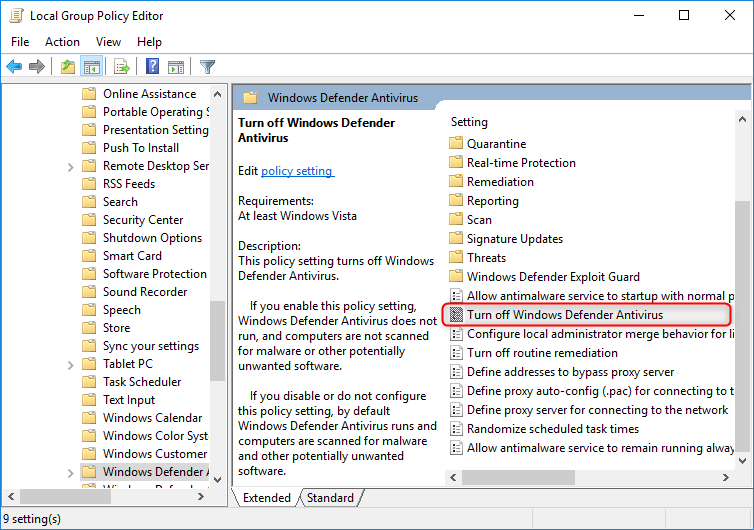Viewport: 754px width, 530px height.
Task: Click the Setting column header
Action: pyautogui.click(x=470, y=122)
